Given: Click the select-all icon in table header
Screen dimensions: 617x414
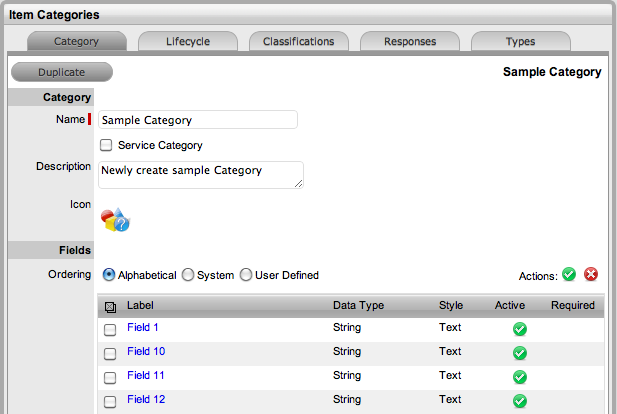Looking at the screenshot, I should click(x=109, y=306).
